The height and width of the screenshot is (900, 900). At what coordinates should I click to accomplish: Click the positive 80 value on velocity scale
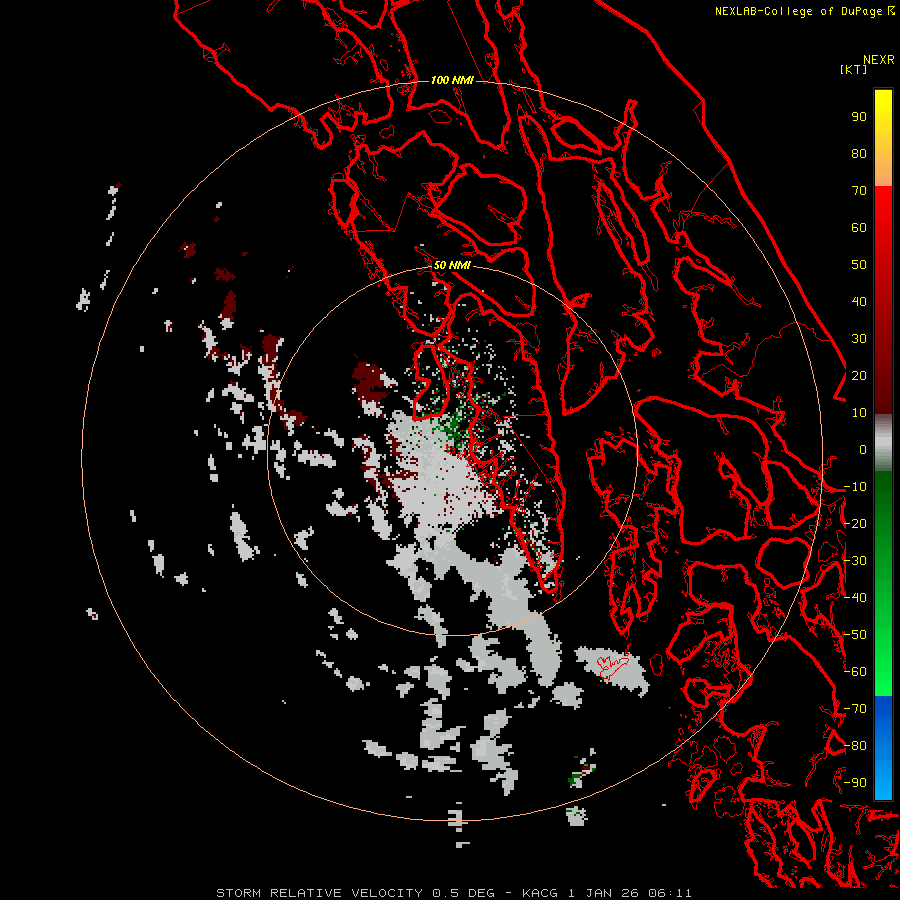pyautogui.click(x=859, y=153)
